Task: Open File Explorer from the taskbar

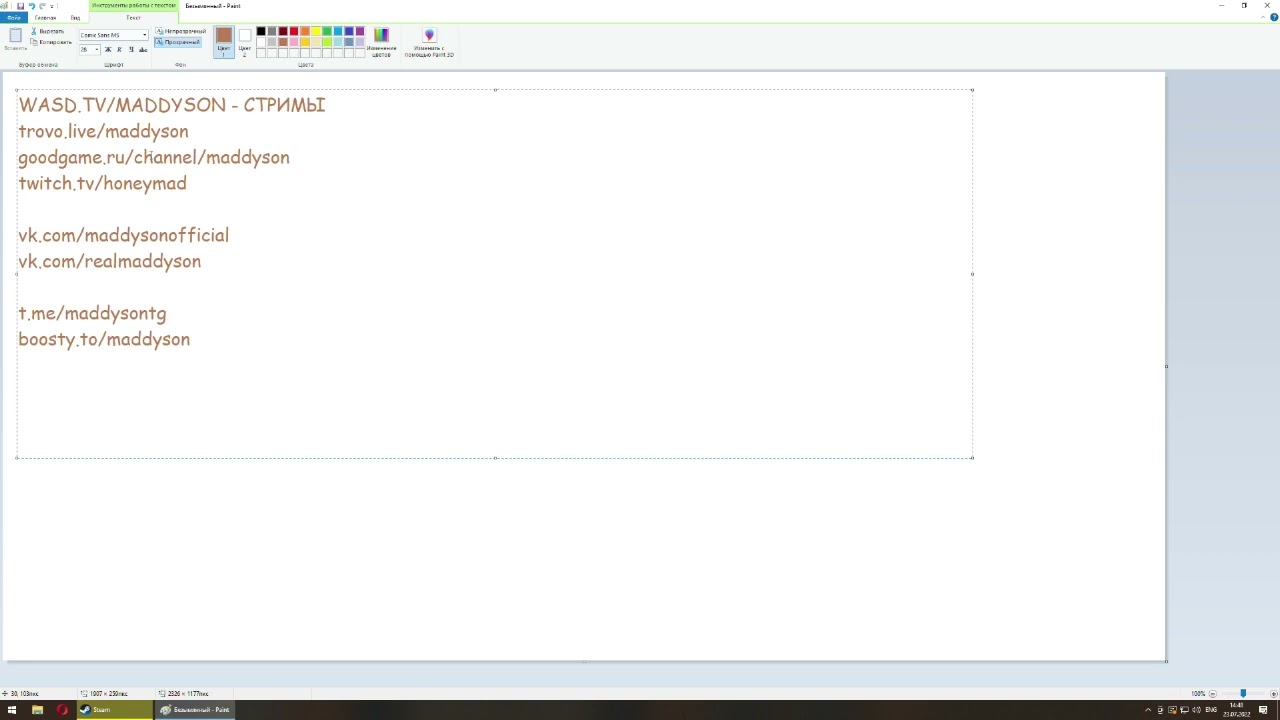Action: 37,710
